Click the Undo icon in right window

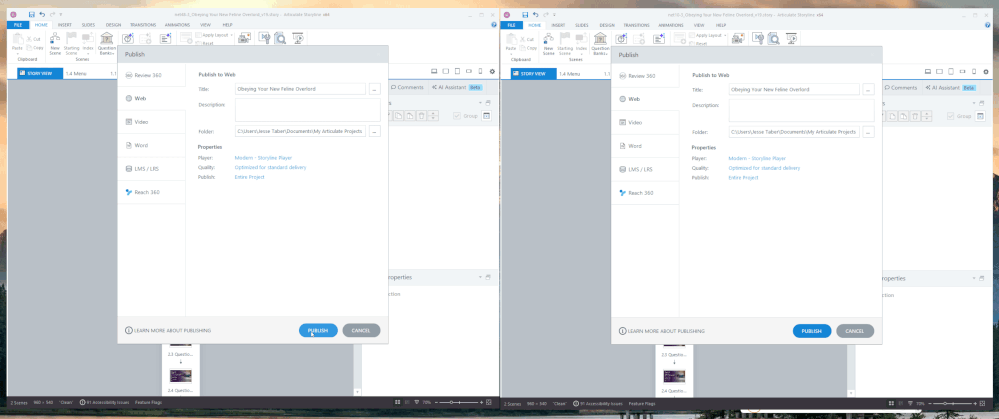click(x=535, y=14)
